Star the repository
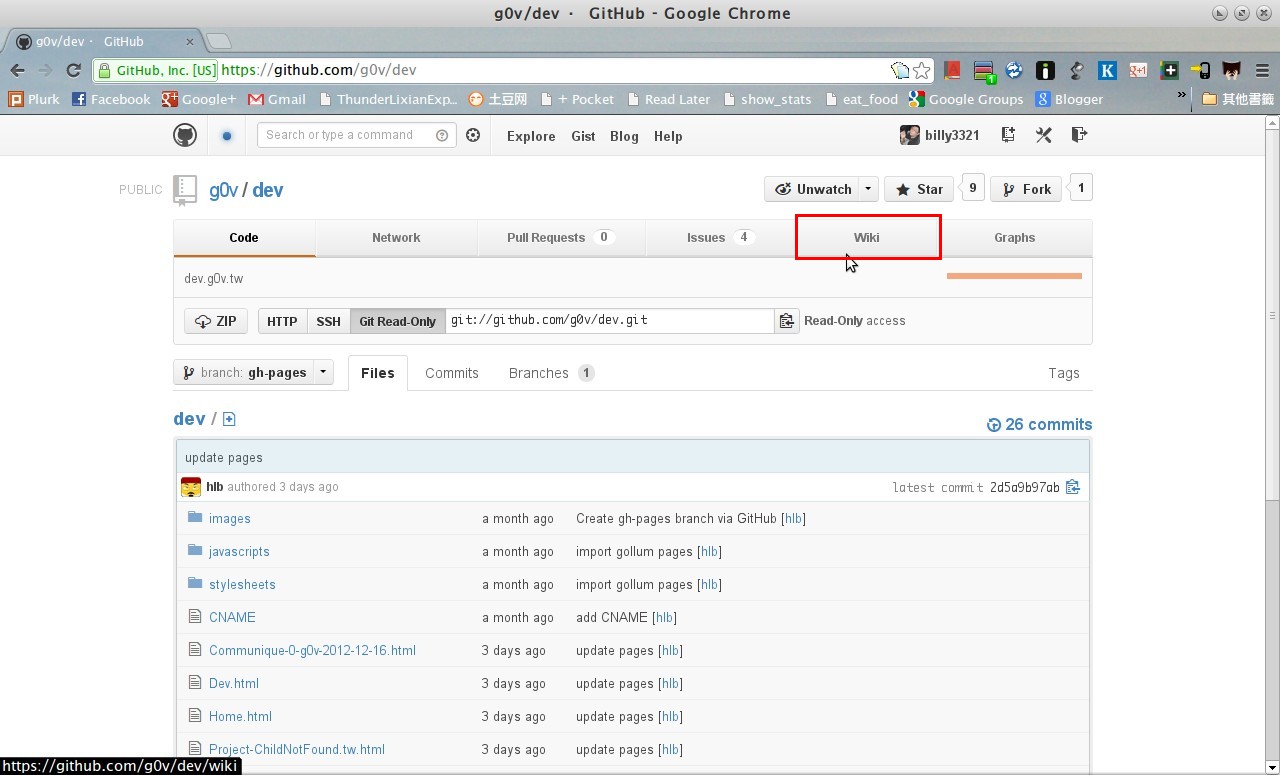The width and height of the screenshot is (1280, 775). pyautogui.click(x=920, y=189)
